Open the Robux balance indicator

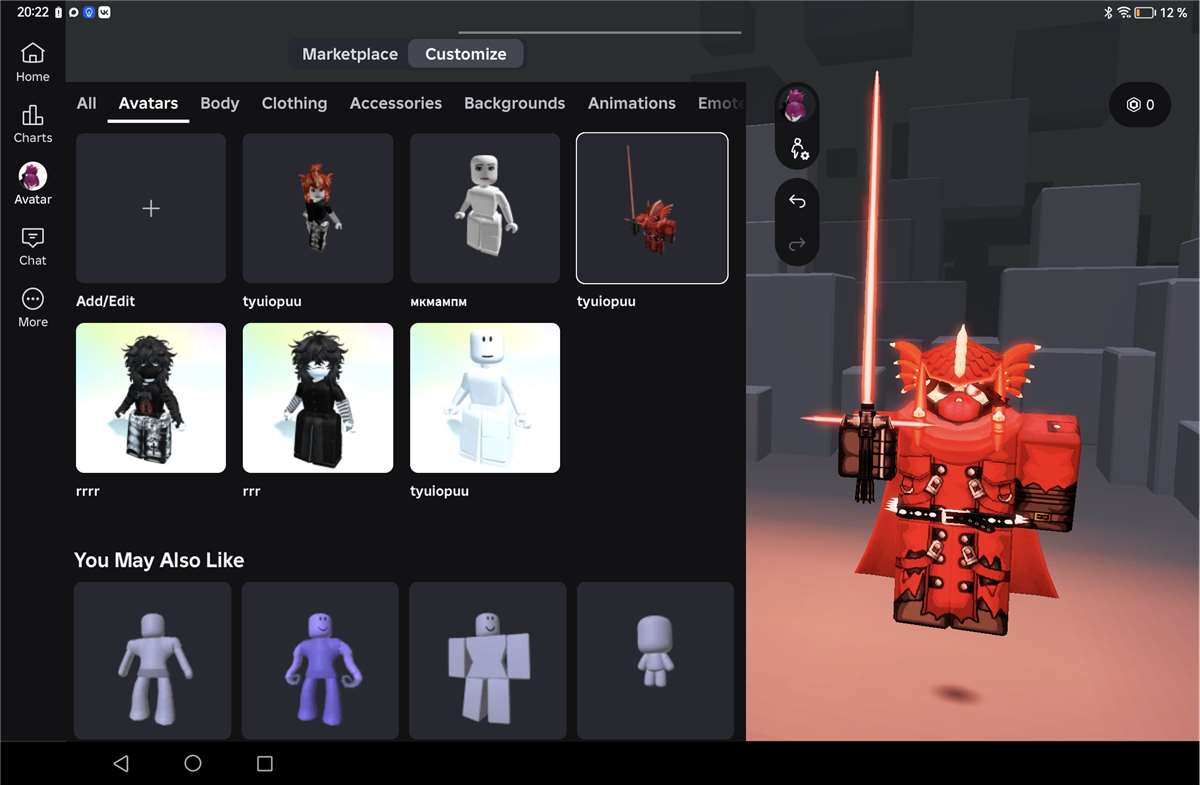(x=1140, y=104)
